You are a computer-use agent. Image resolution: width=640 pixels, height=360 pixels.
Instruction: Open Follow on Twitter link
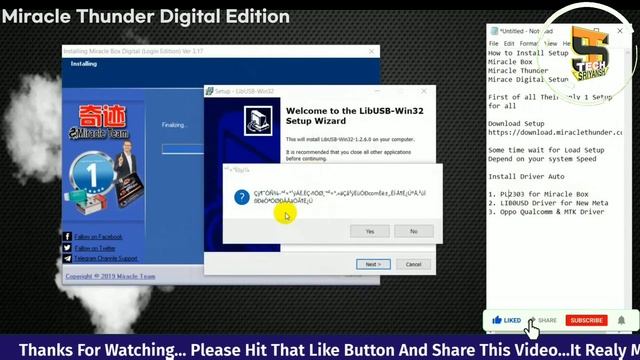tap(95, 248)
